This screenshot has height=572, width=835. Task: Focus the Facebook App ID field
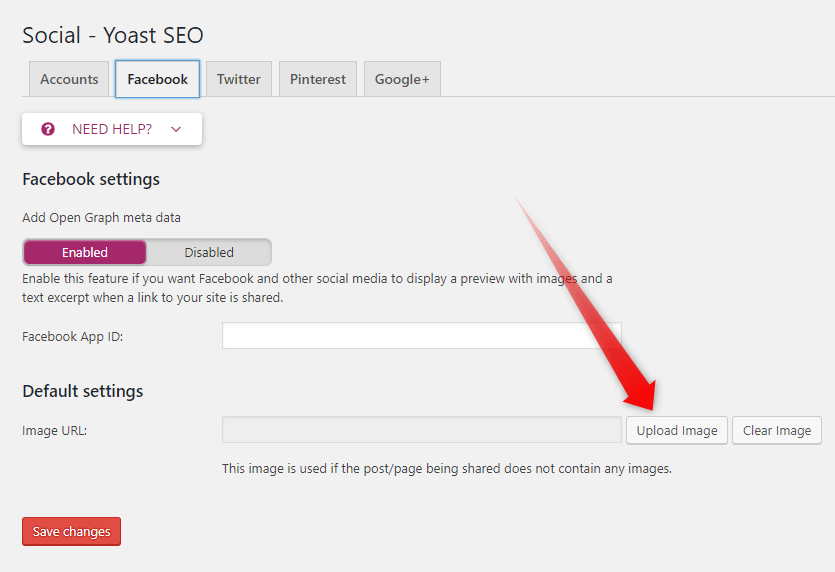tap(421, 336)
